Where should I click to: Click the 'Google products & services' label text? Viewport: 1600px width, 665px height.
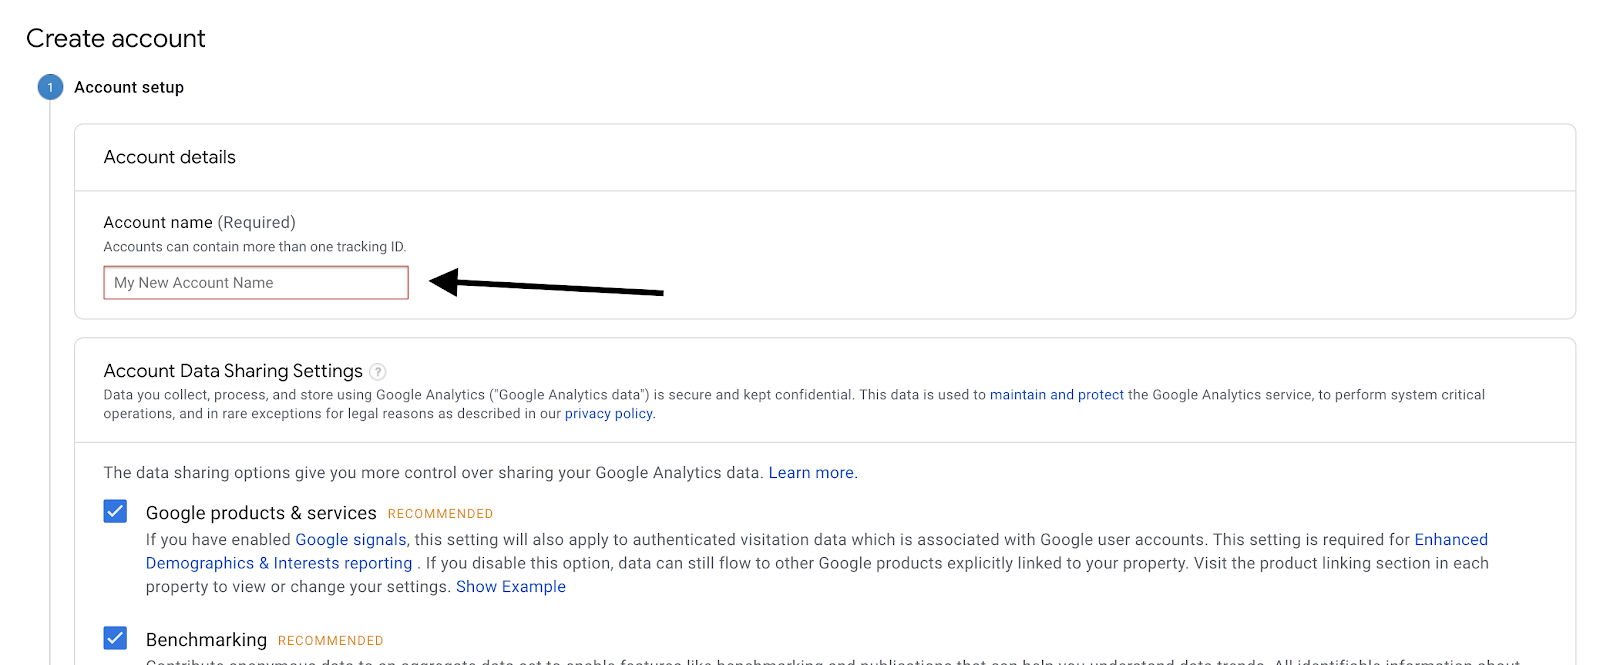(261, 513)
